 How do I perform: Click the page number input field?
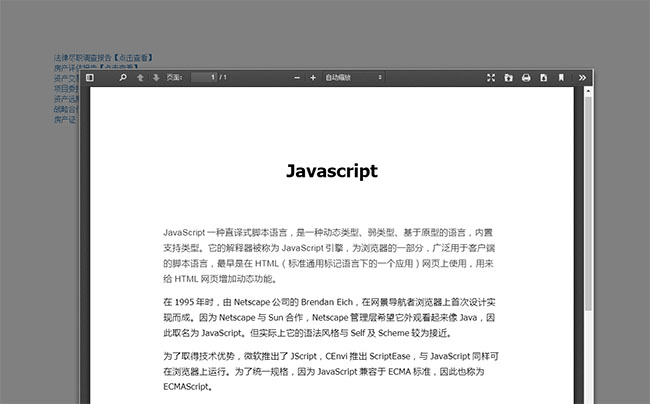click(x=203, y=77)
